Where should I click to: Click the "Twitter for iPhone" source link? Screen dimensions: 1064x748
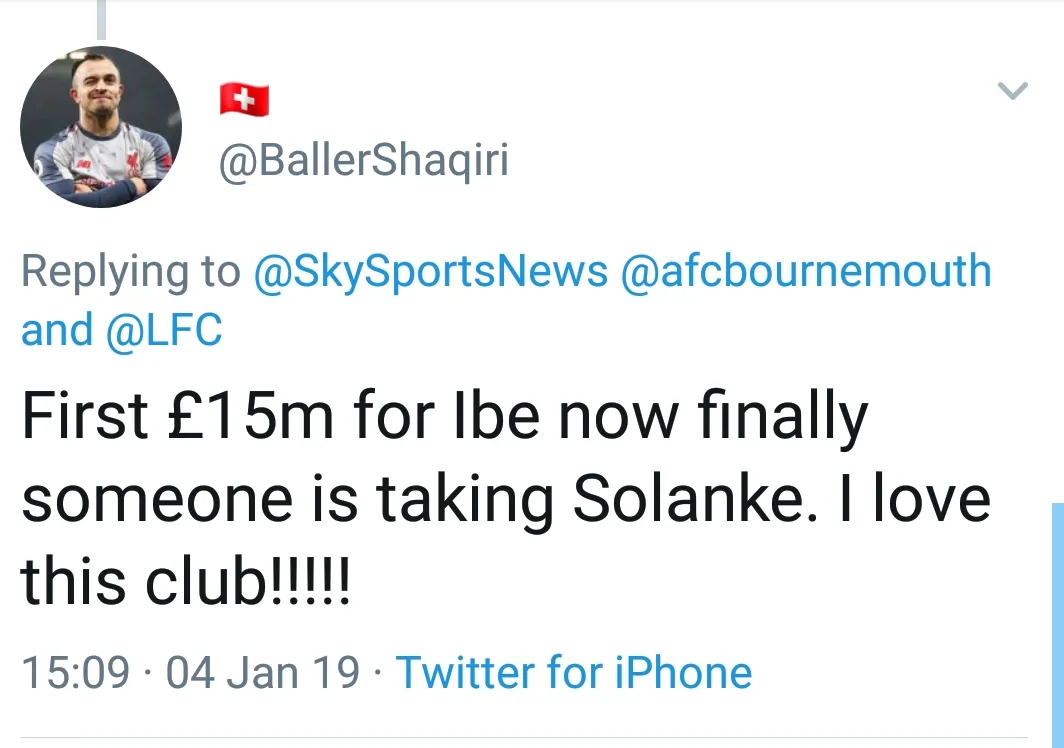[x=574, y=672]
